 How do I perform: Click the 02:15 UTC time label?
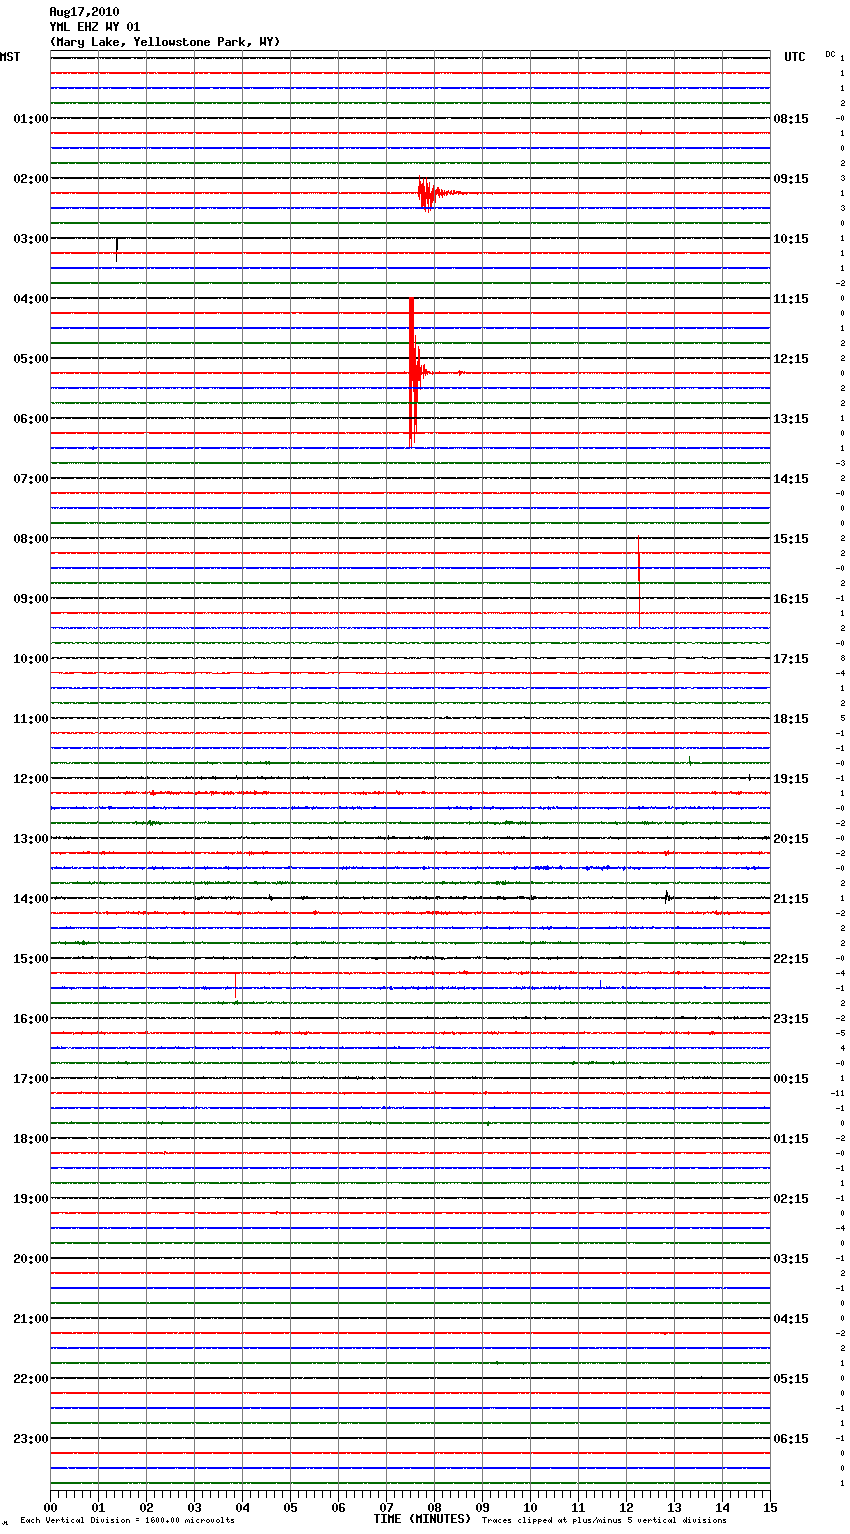click(x=791, y=1199)
